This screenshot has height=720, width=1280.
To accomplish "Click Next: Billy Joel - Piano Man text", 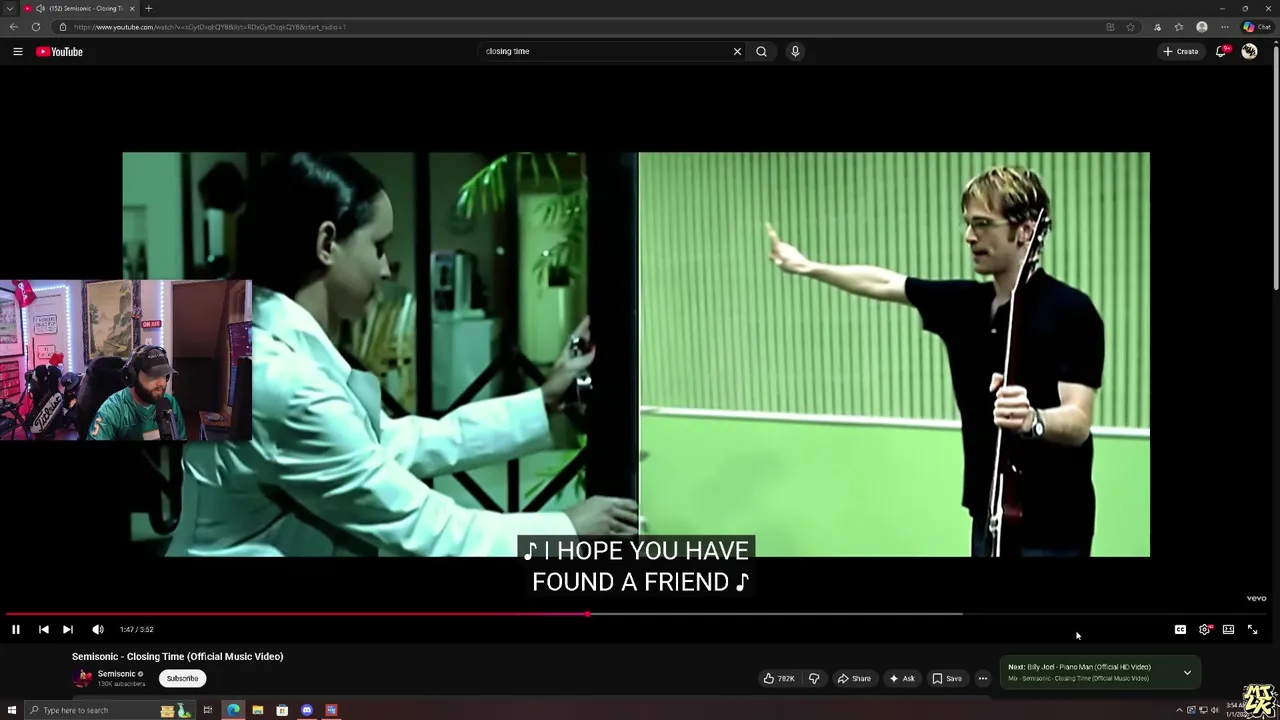I will (x=1079, y=667).
